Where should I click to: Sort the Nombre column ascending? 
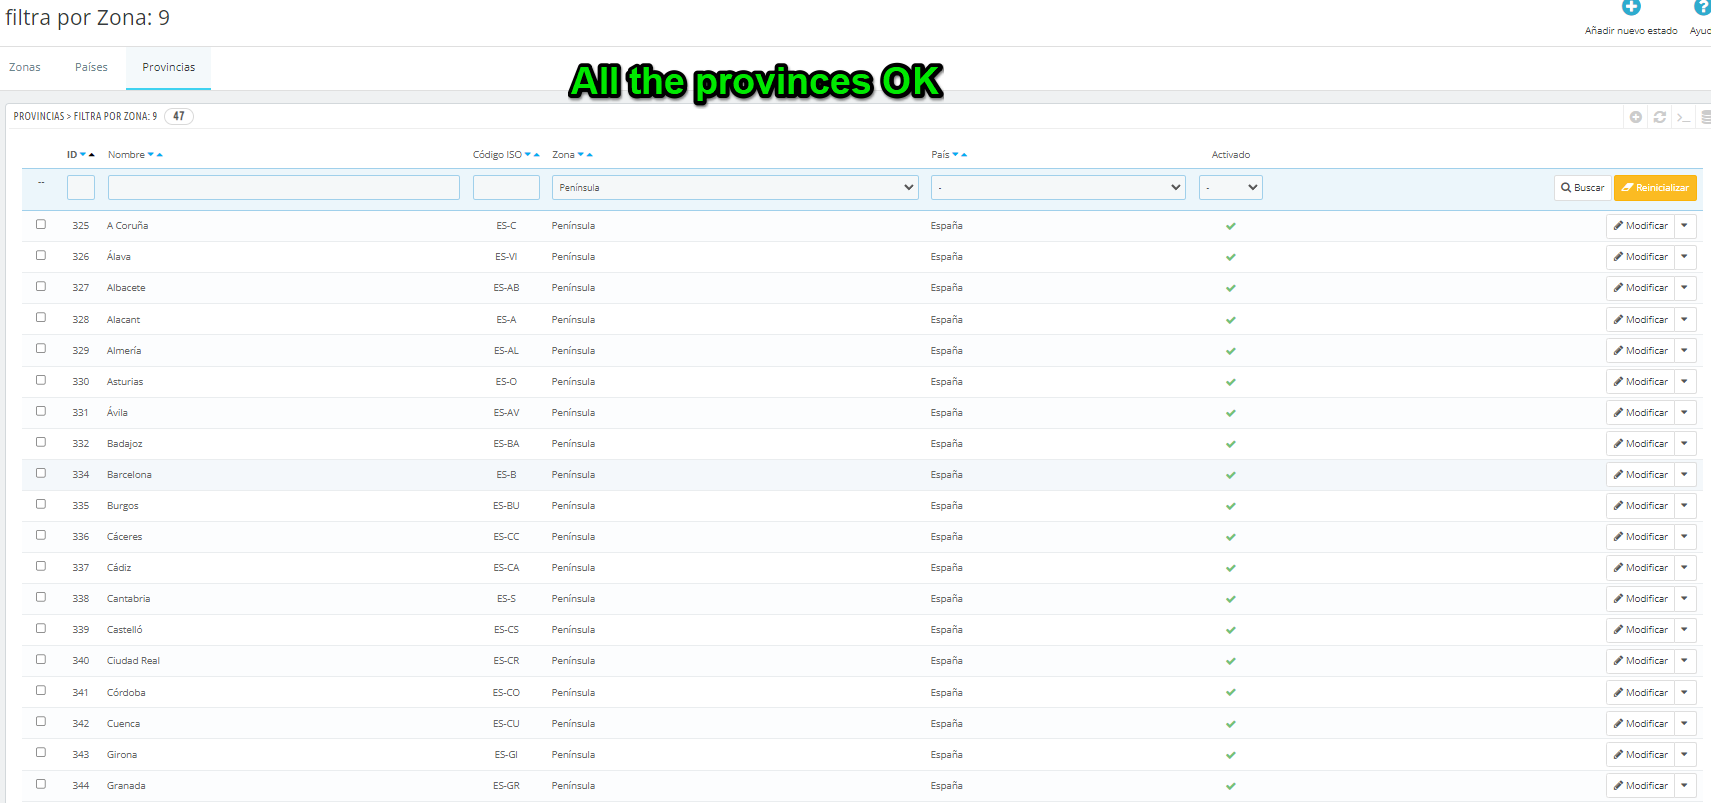(x=160, y=155)
